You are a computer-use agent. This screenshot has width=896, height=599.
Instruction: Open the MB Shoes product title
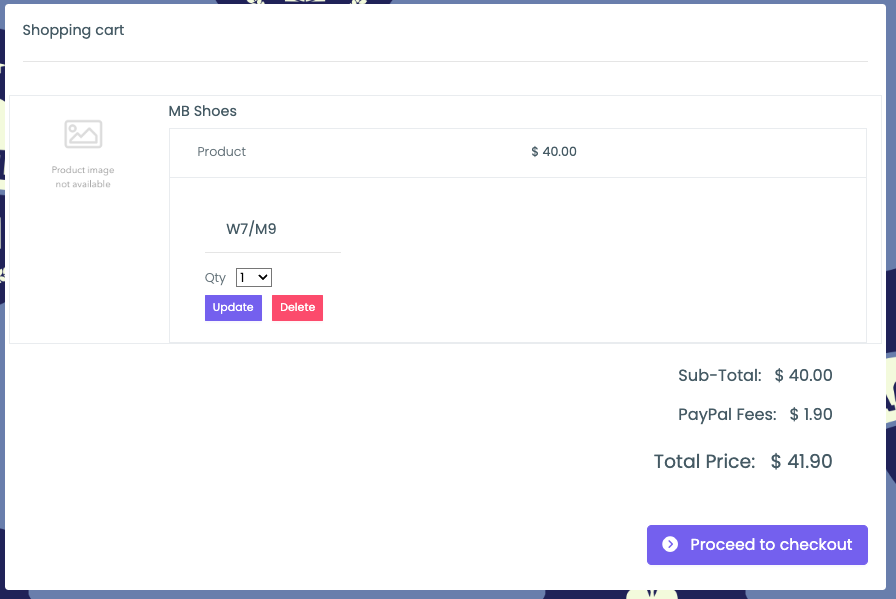click(202, 111)
